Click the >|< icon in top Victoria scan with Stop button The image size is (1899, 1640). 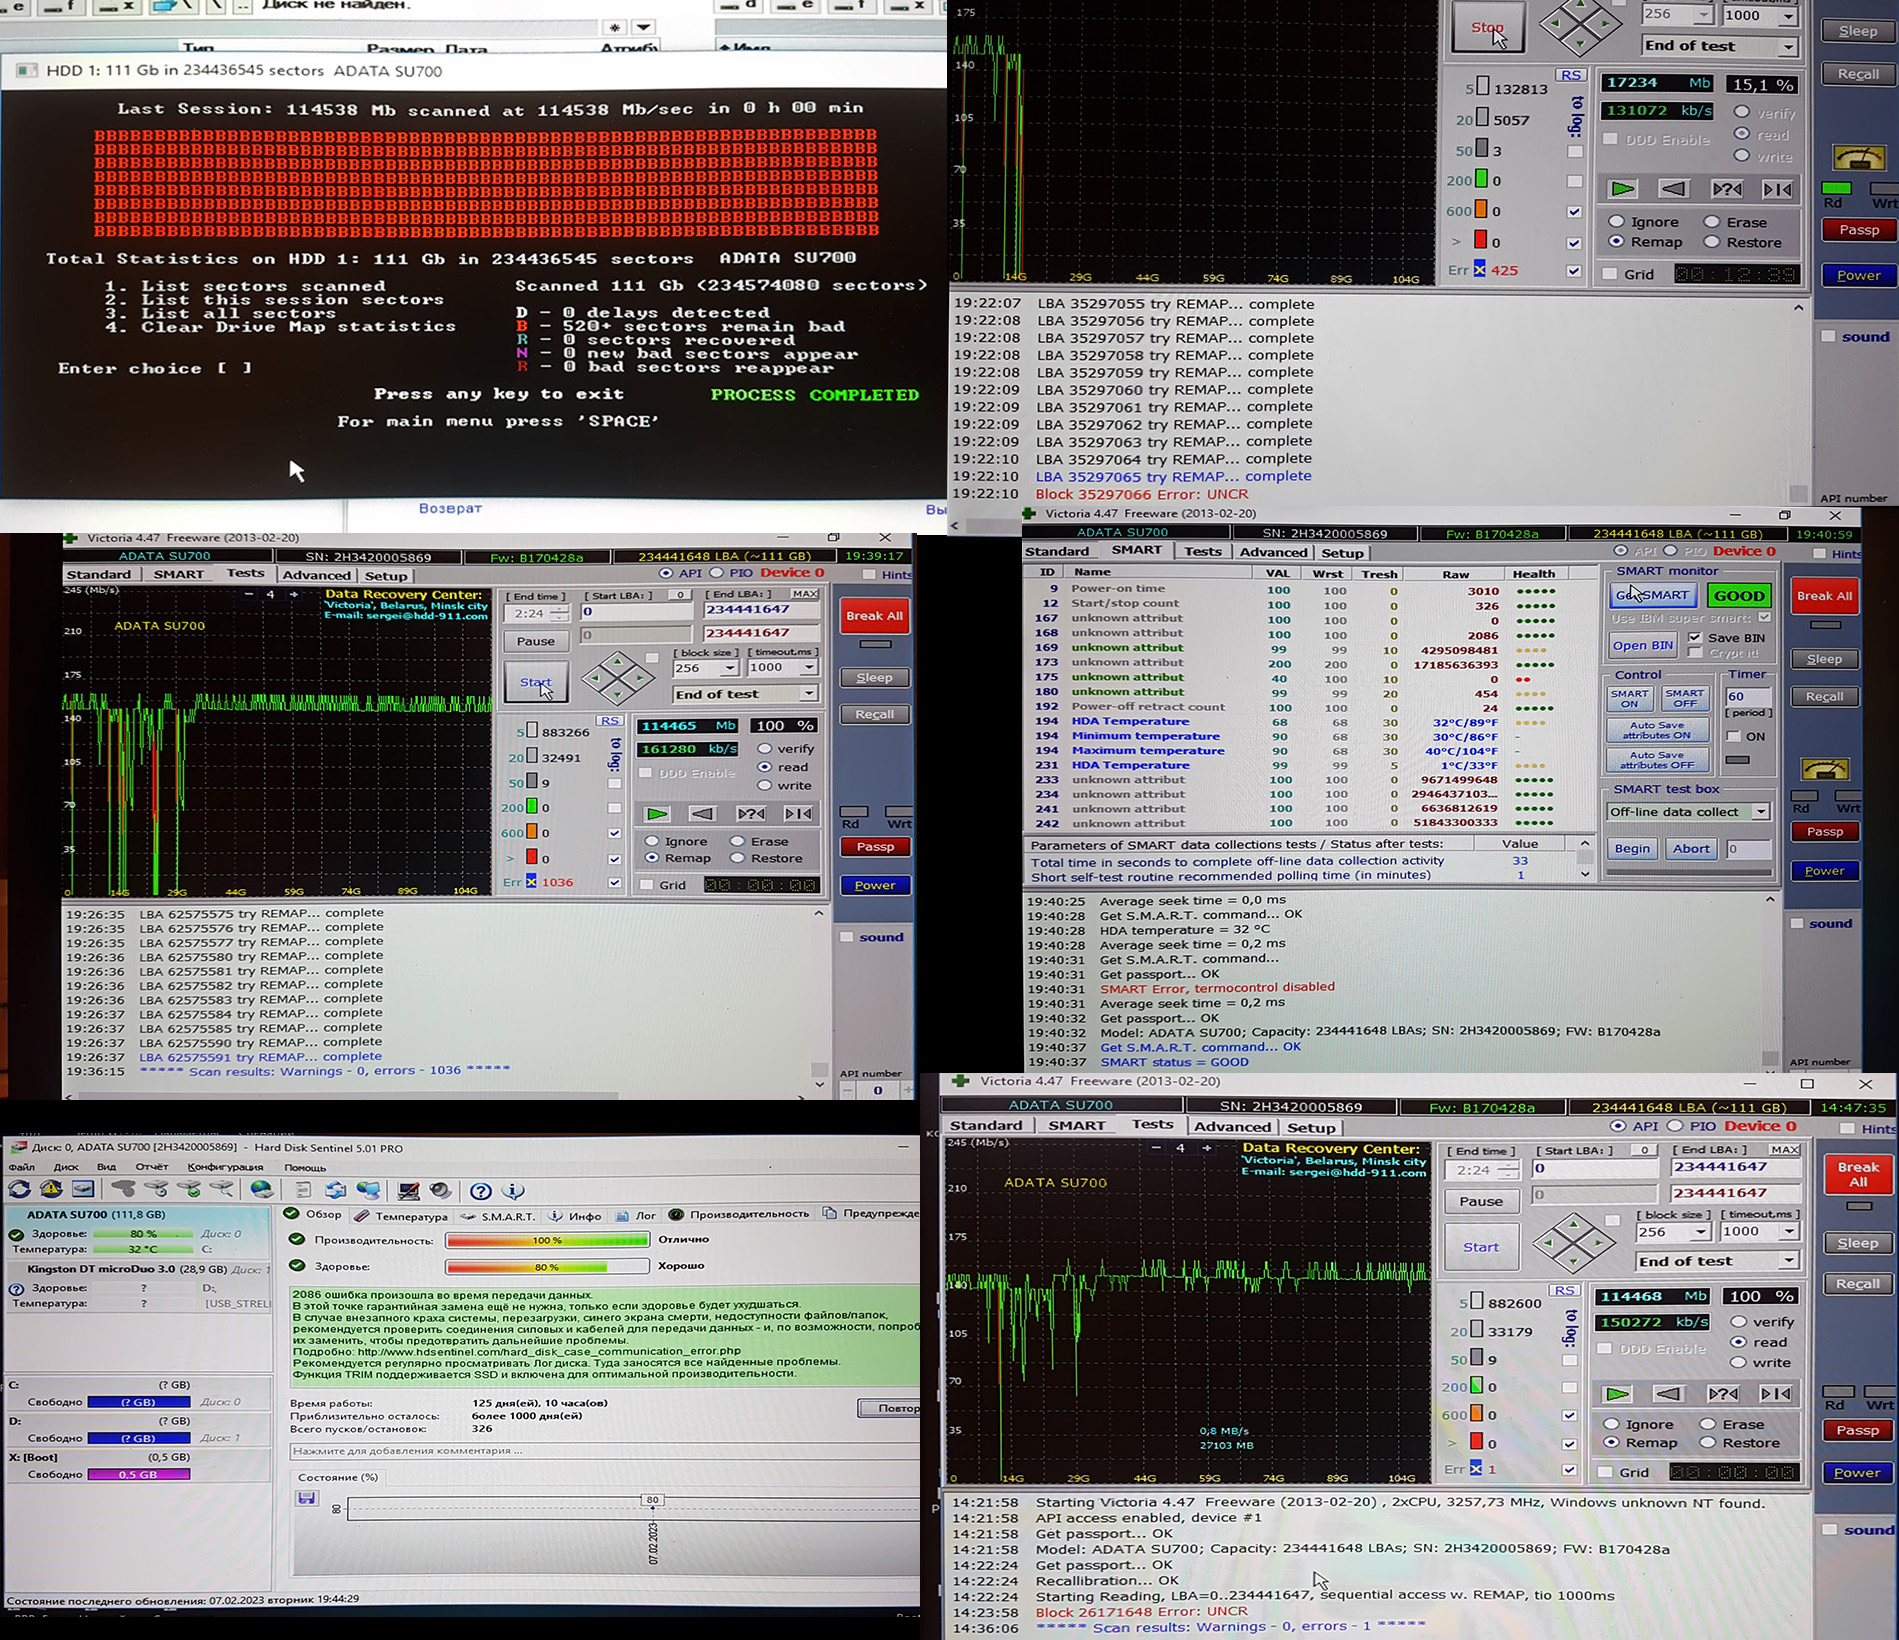1777,189
